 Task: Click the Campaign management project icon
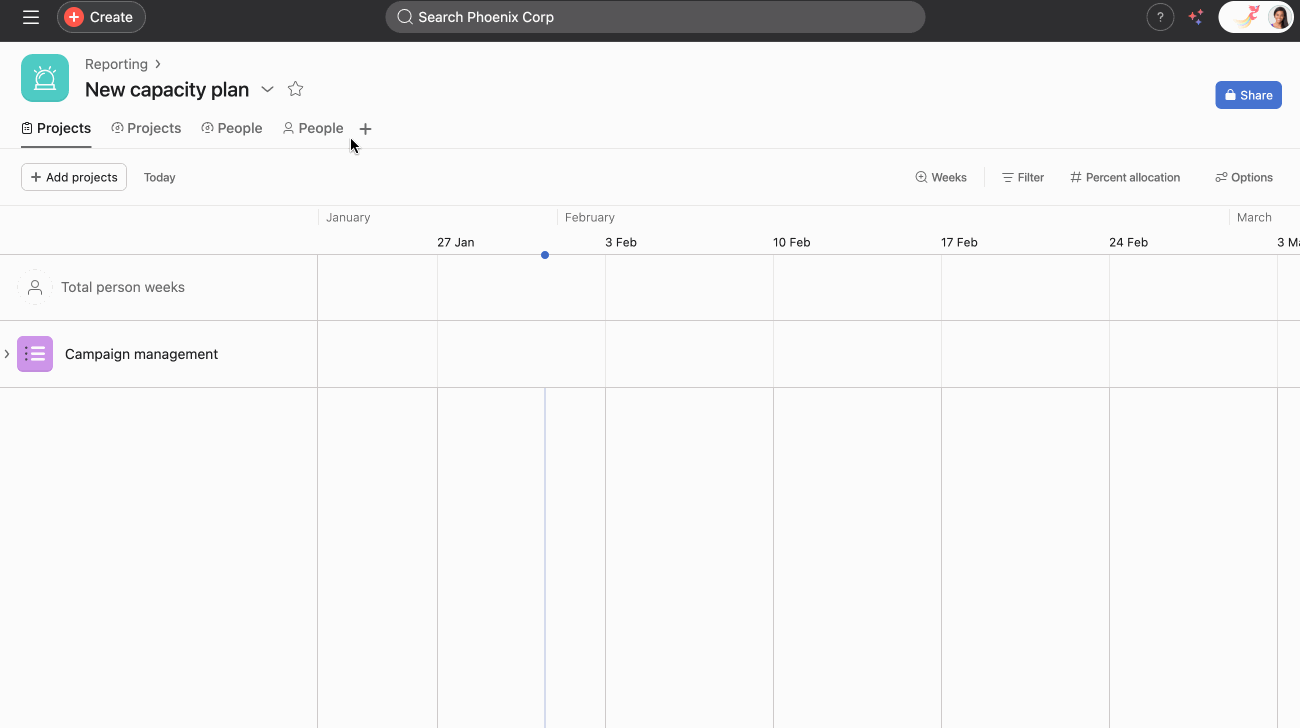click(35, 354)
